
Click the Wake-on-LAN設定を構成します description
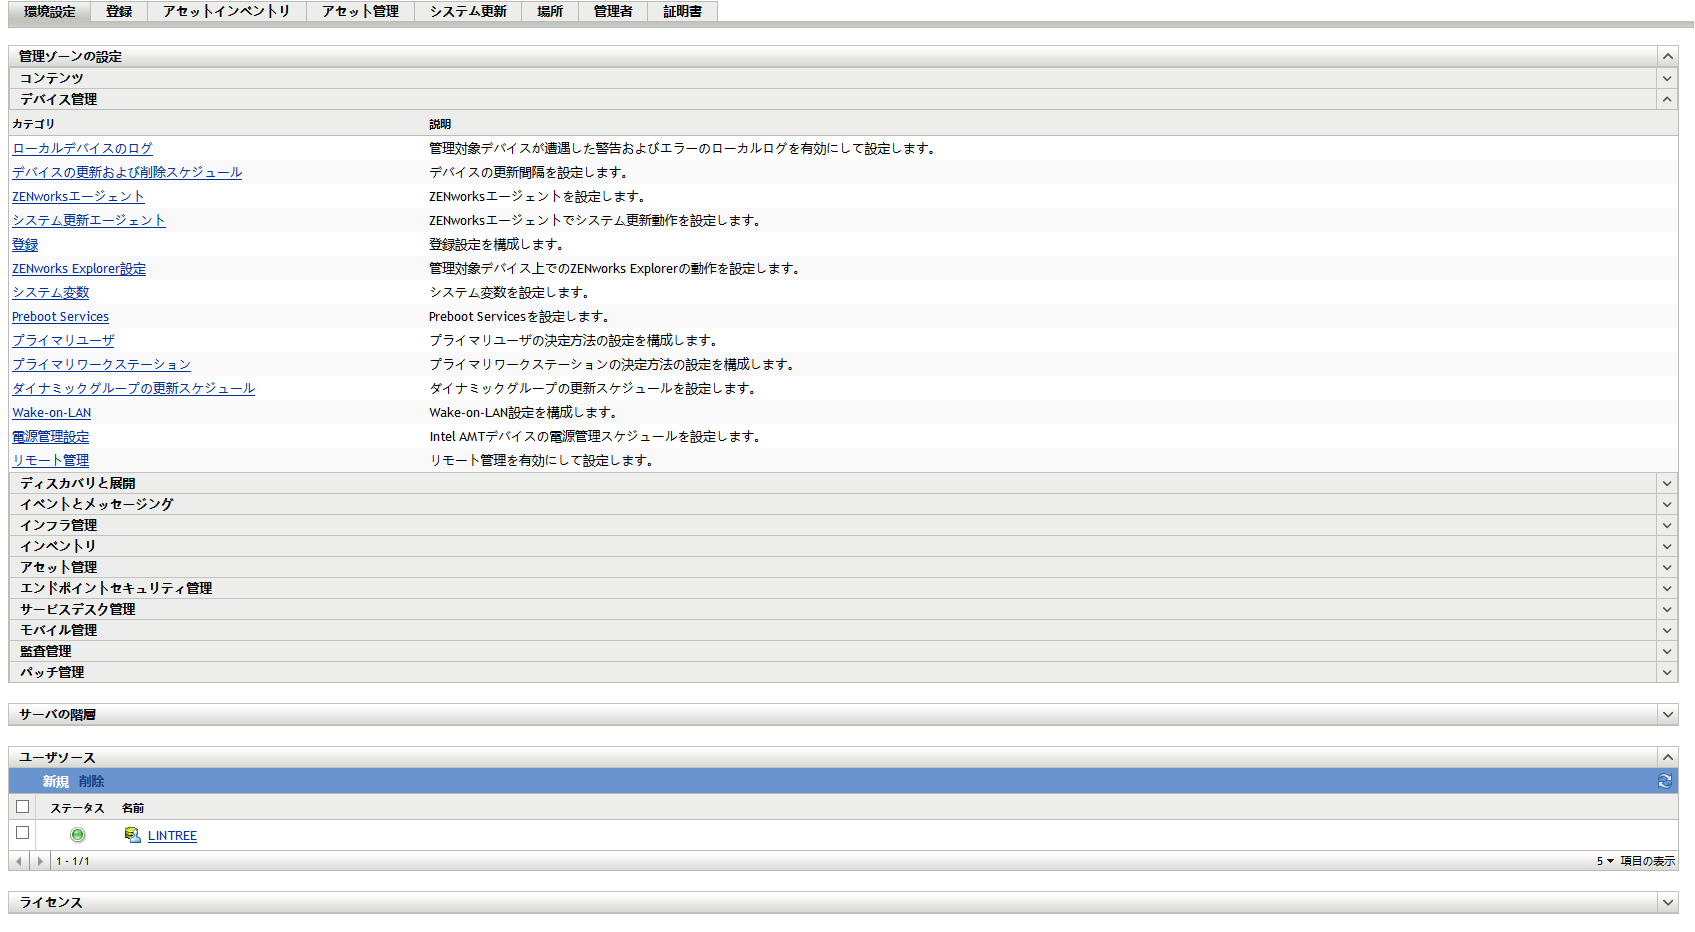(x=523, y=412)
